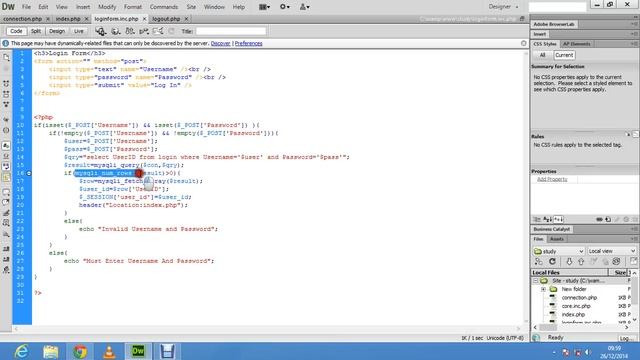Image resolution: width=640 pixels, height=360 pixels.
Task: Click the Expand files panel icon
Action: click(633, 261)
